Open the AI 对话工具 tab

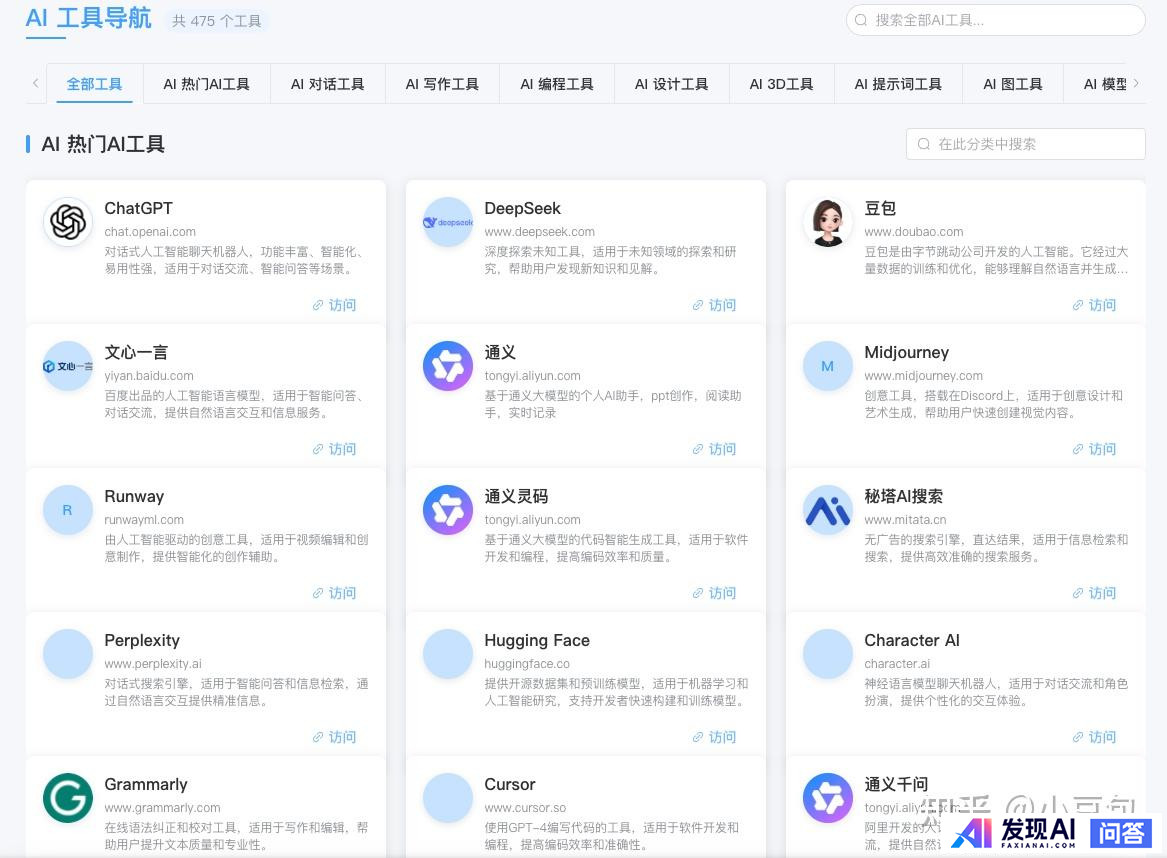pos(327,84)
